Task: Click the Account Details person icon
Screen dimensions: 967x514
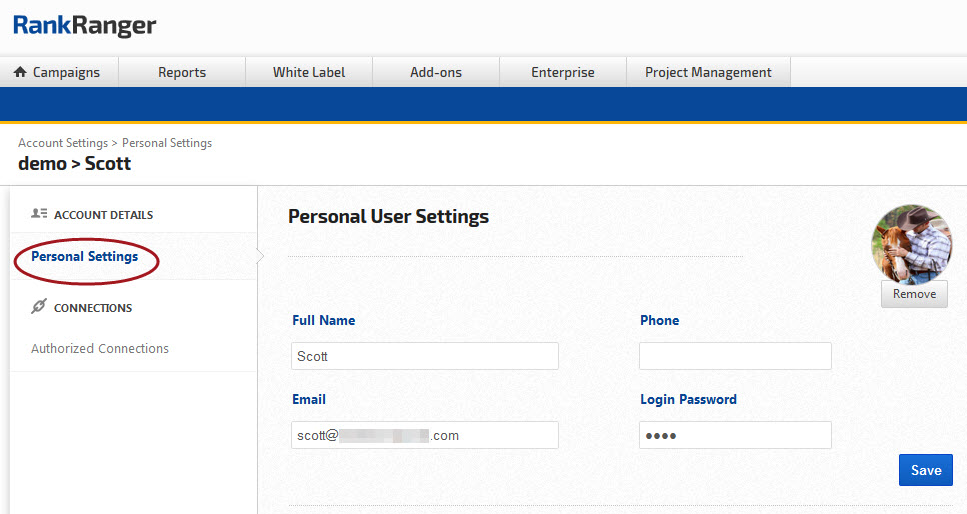Action: 39,214
